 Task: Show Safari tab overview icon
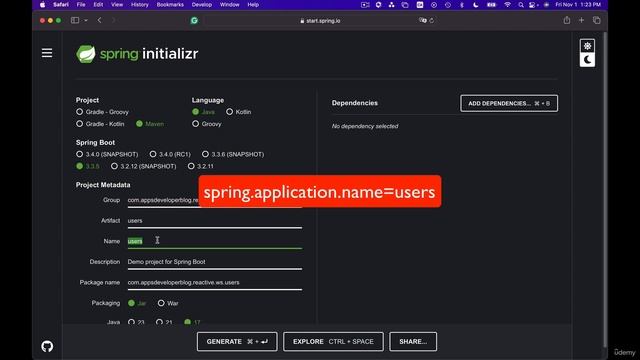tap(596, 20)
